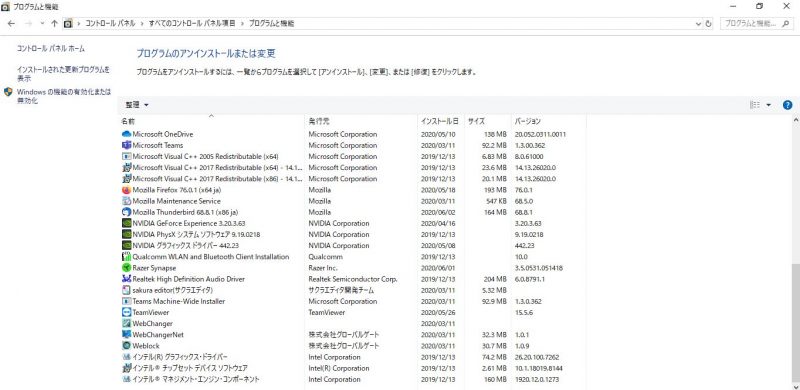
Task: Select the サクラエディタ開発チーム publisher cell
Action: (x=341, y=290)
